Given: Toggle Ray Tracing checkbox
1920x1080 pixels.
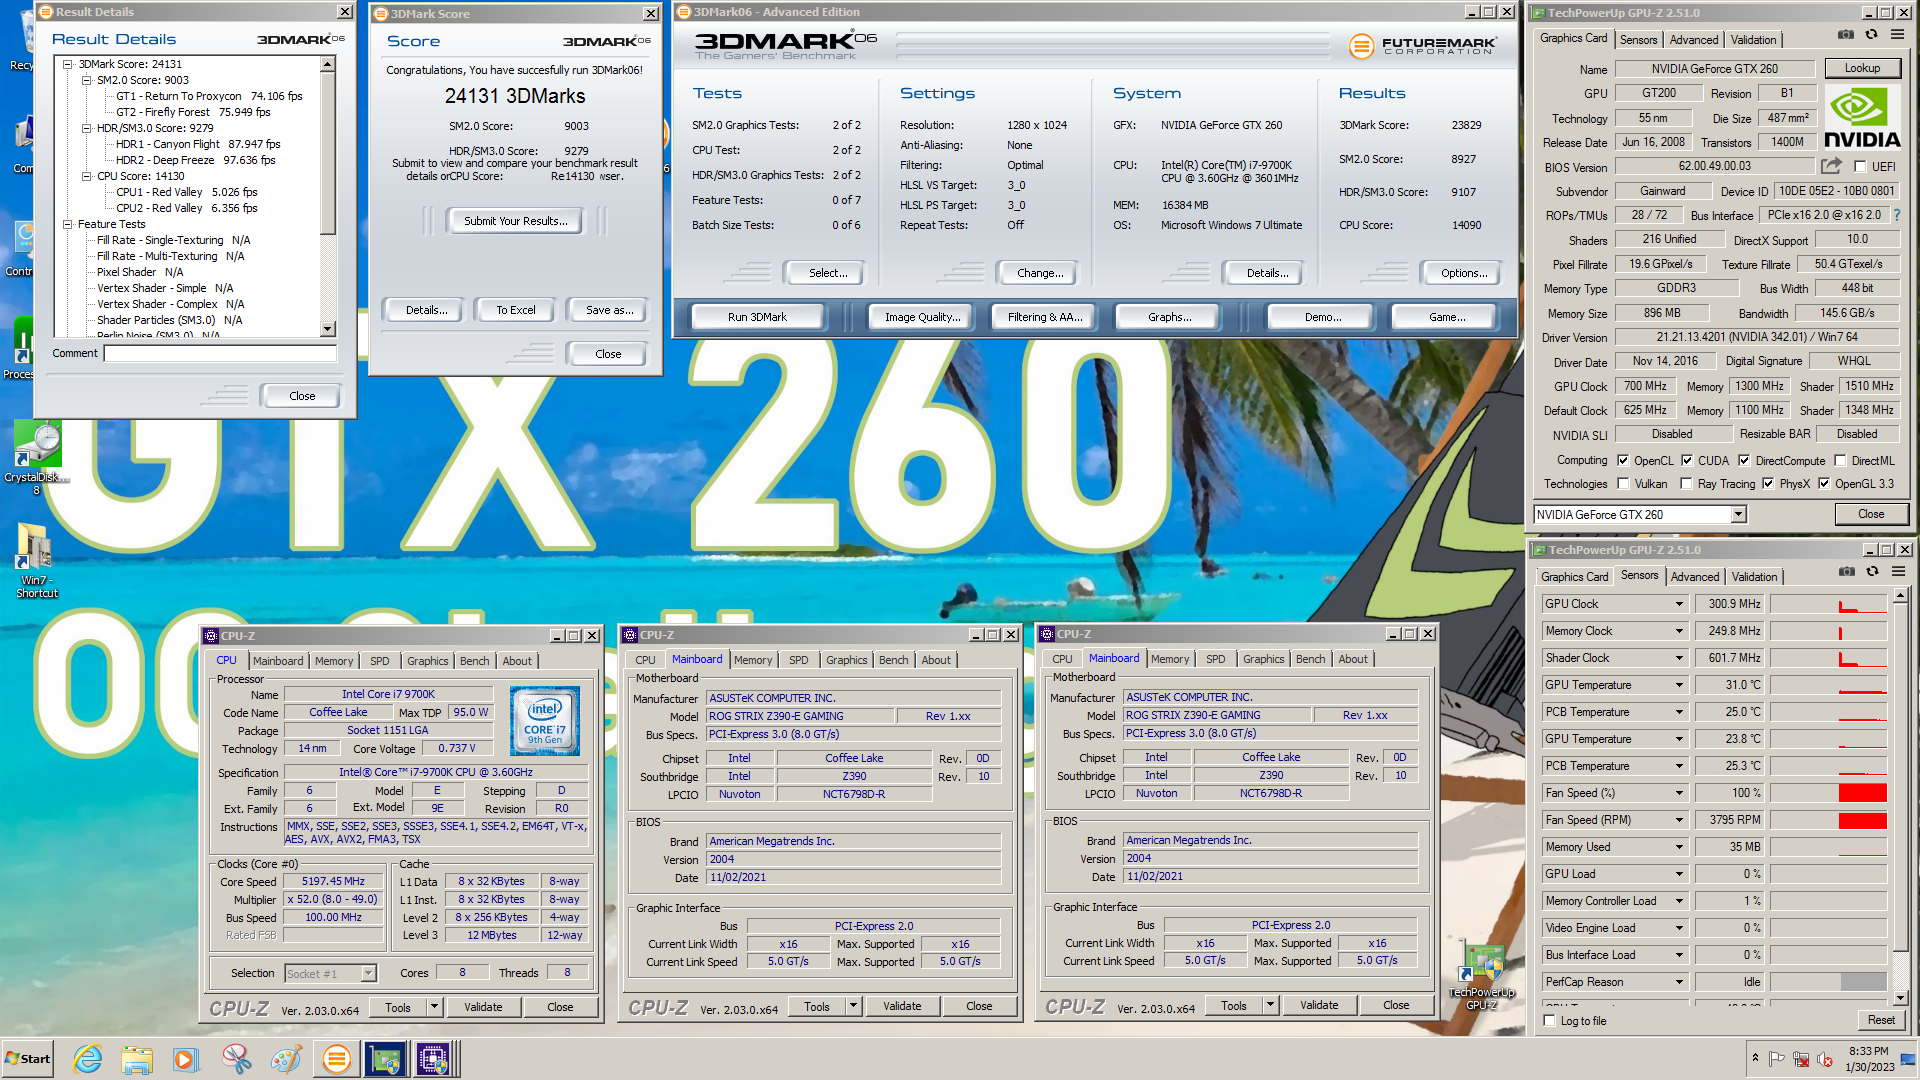Looking at the screenshot, I should pos(1686,484).
